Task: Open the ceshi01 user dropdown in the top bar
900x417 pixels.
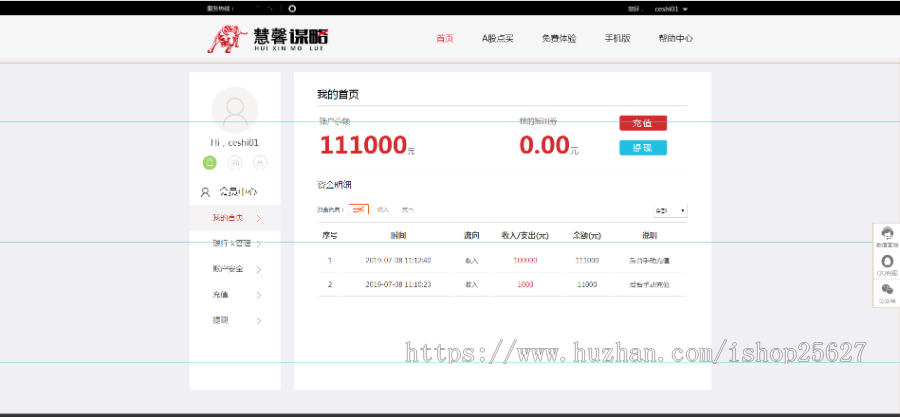Action: (x=671, y=9)
